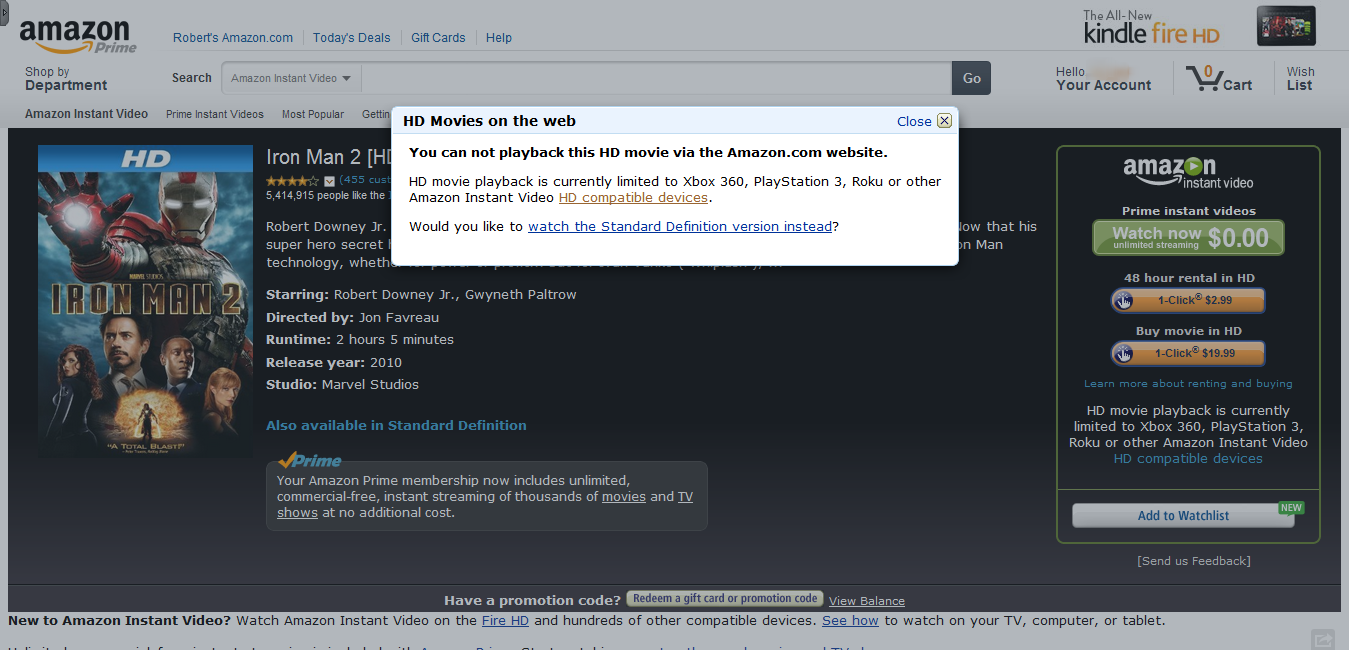Open View Balance link
This screenshot has height=650, width=1349.
[x=867, y=601]
